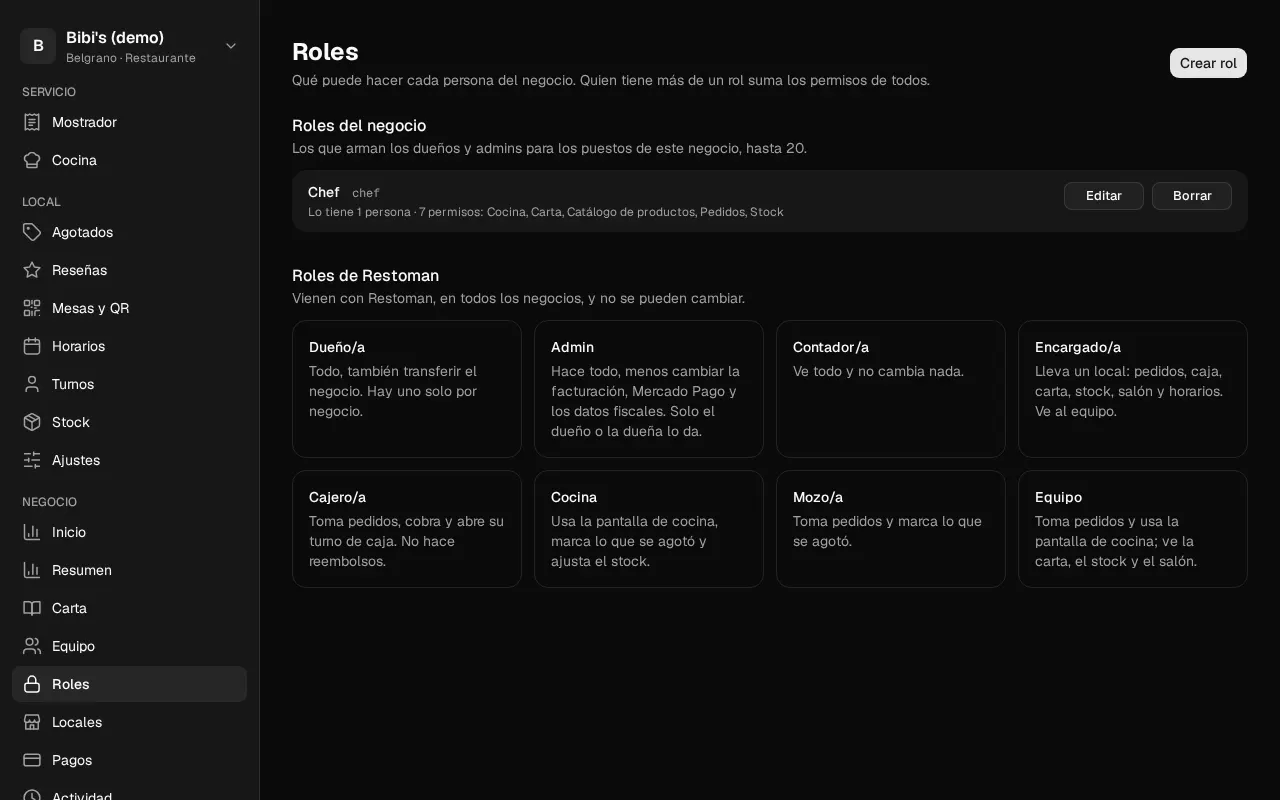Click the Equipo people icon in sidebar

pyautogui.click(x=32, y=646)
